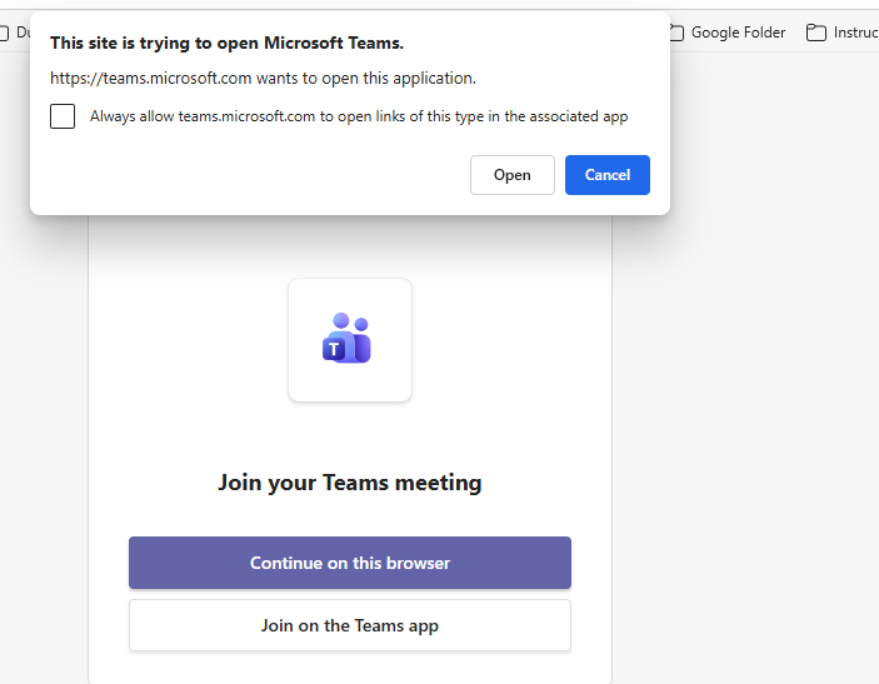Click the partially hidden Du bookmark at far left
879x684 pixels.
(x=18, y=33)
